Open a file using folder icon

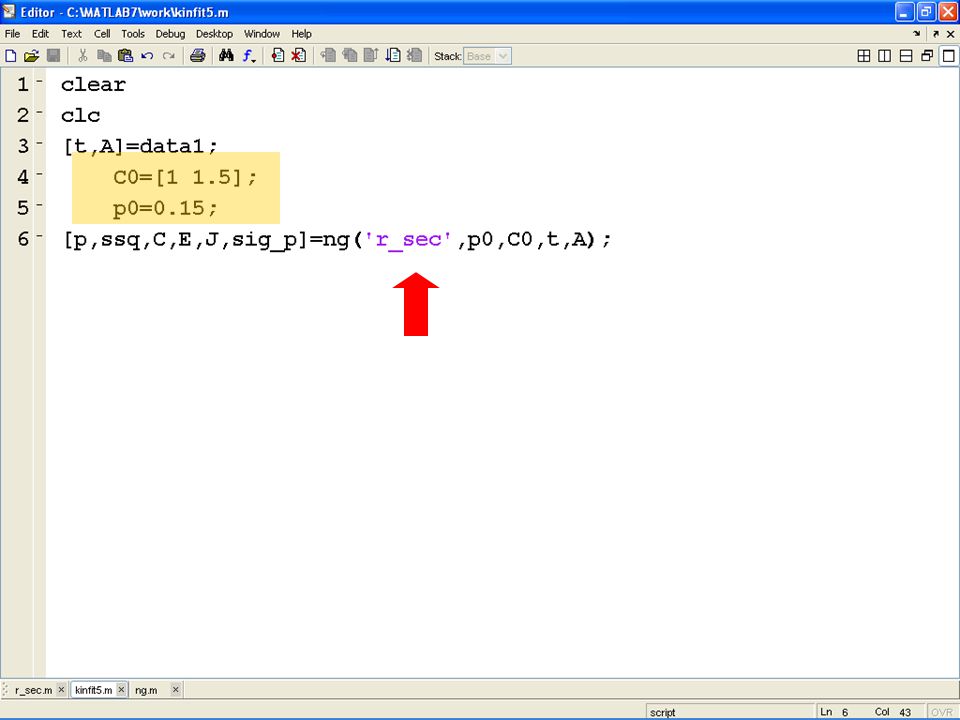[31, 56]
